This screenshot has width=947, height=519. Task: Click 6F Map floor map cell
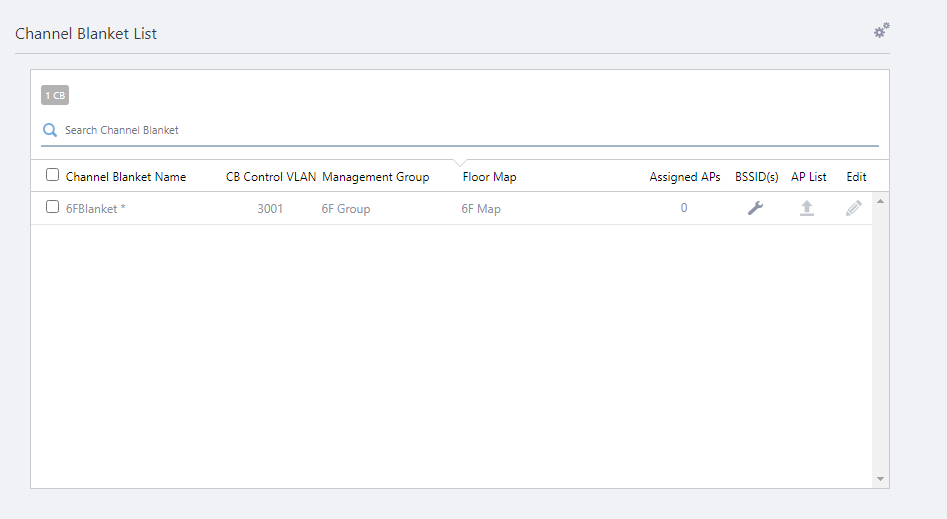(x=481, y=209)
